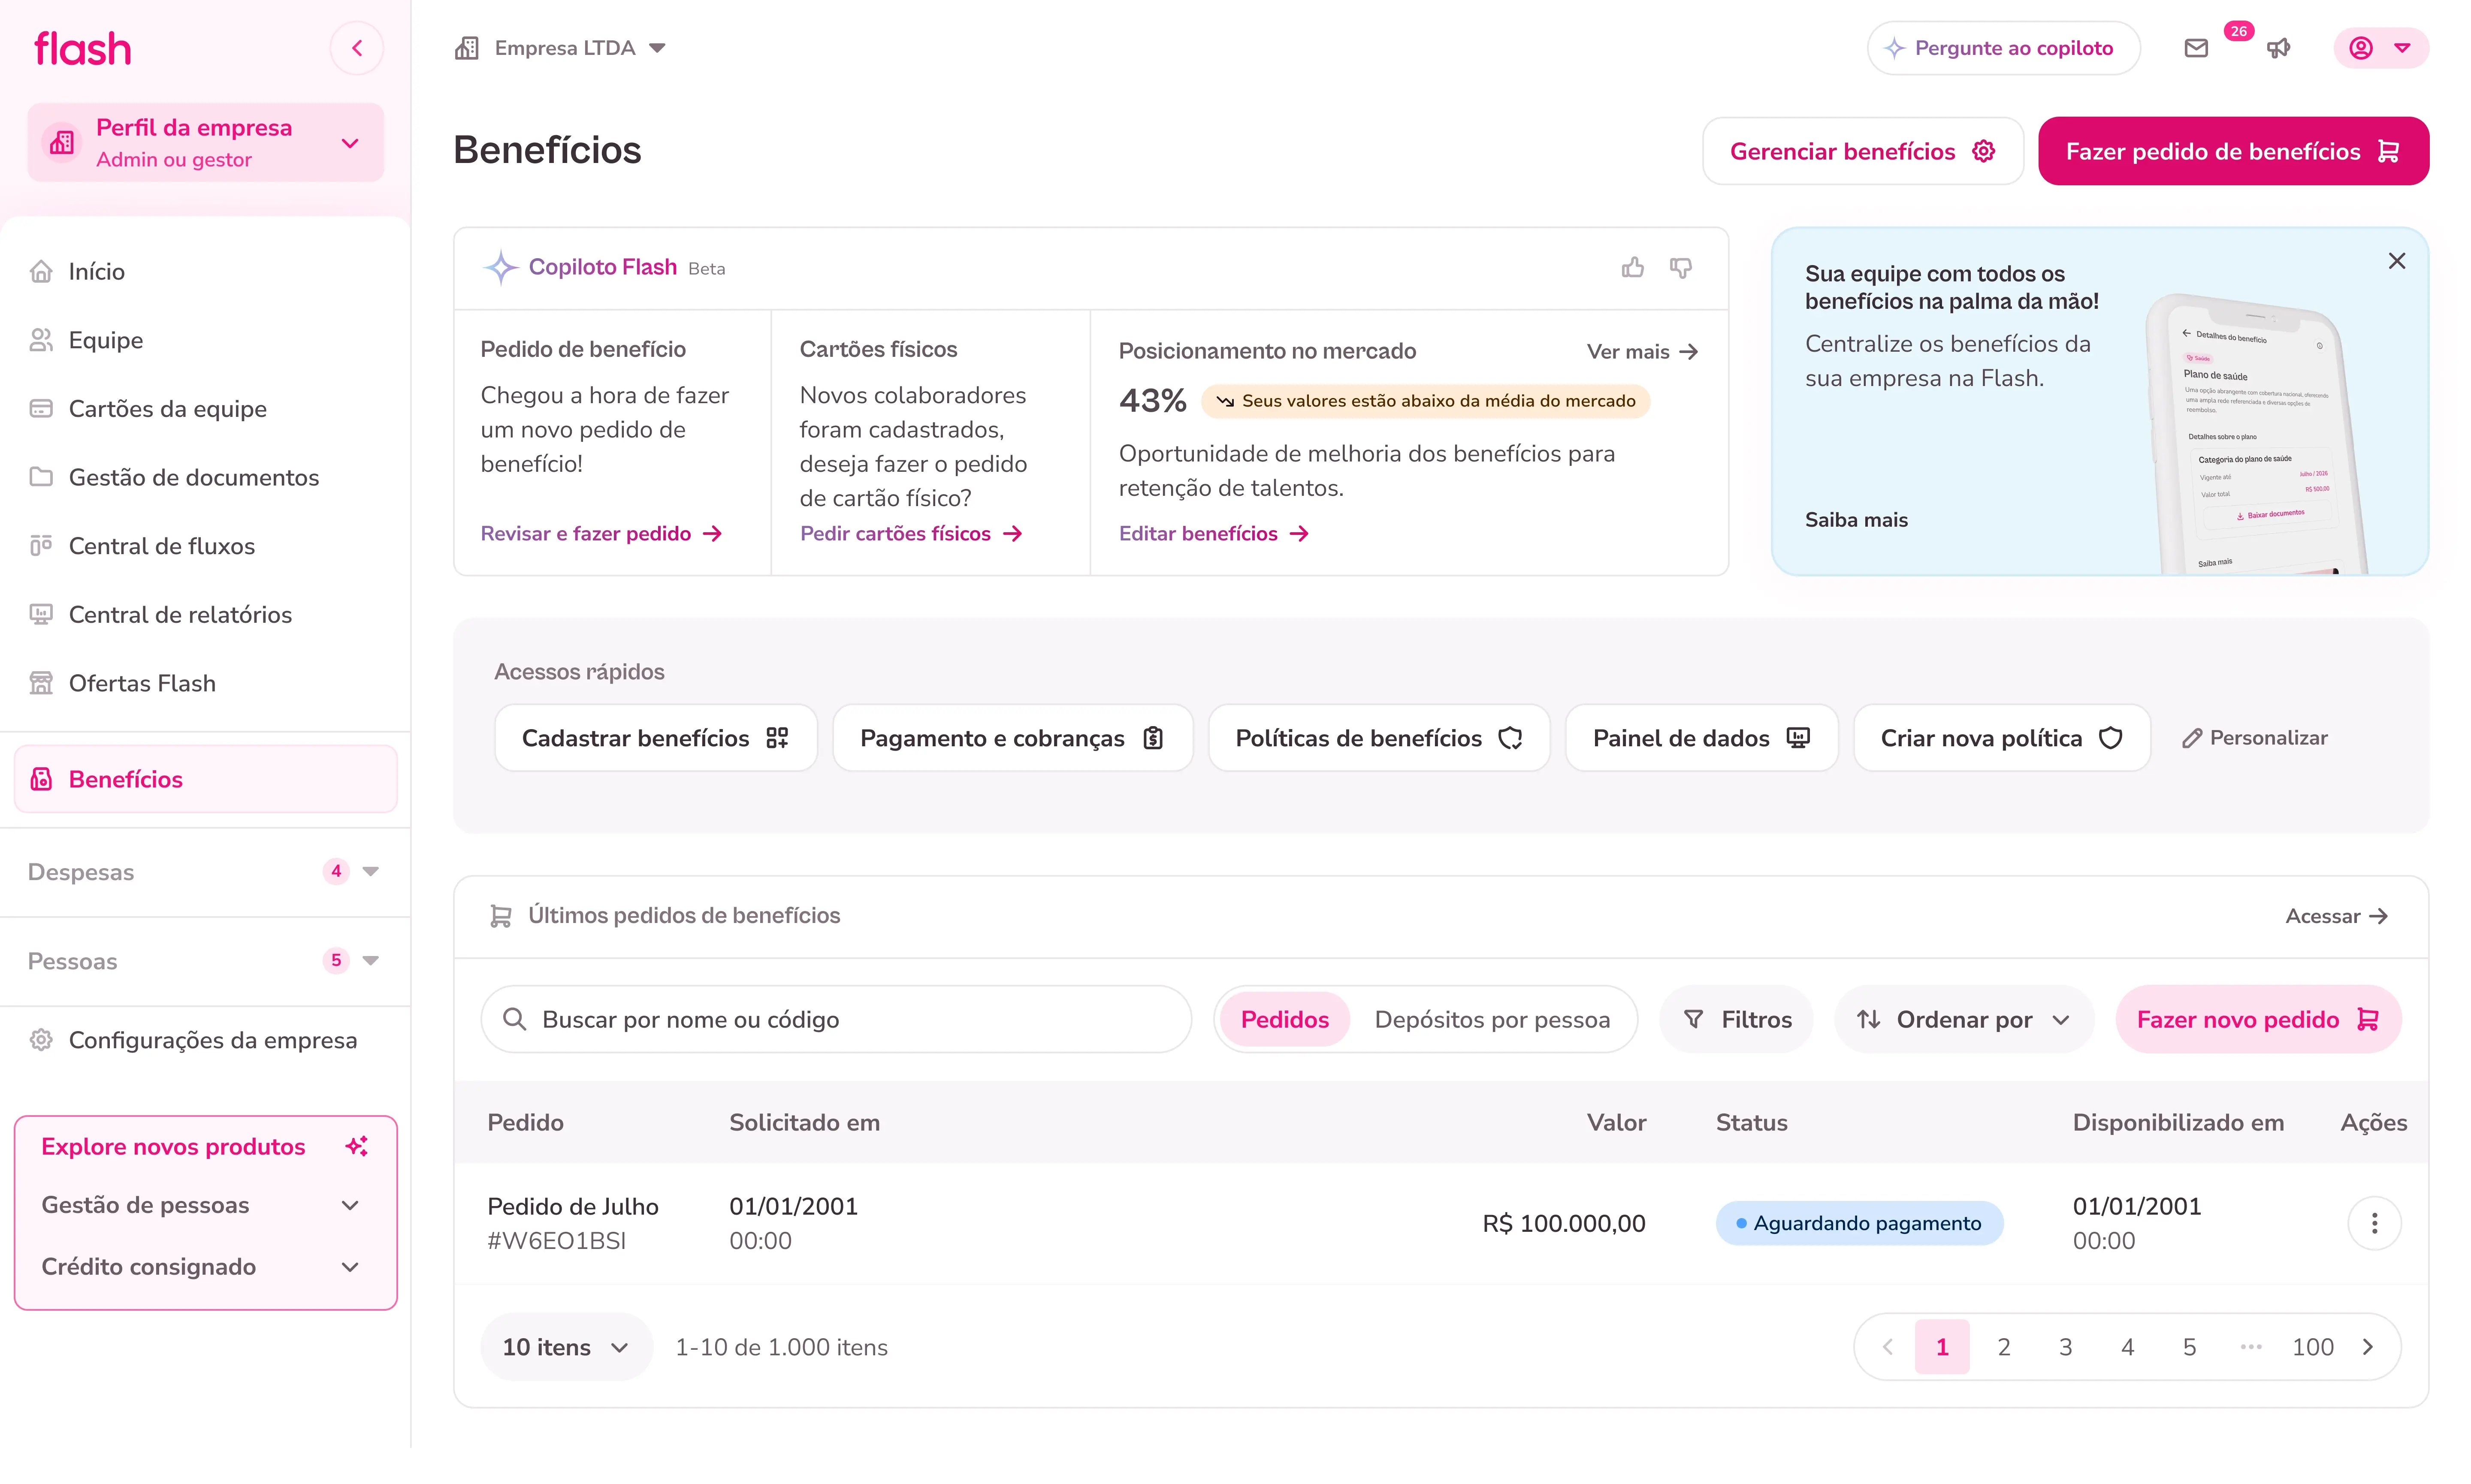The image size is (2471, 1484).
Task: Click the thumbs down feedback icon
Action: tap(1680, 267)
